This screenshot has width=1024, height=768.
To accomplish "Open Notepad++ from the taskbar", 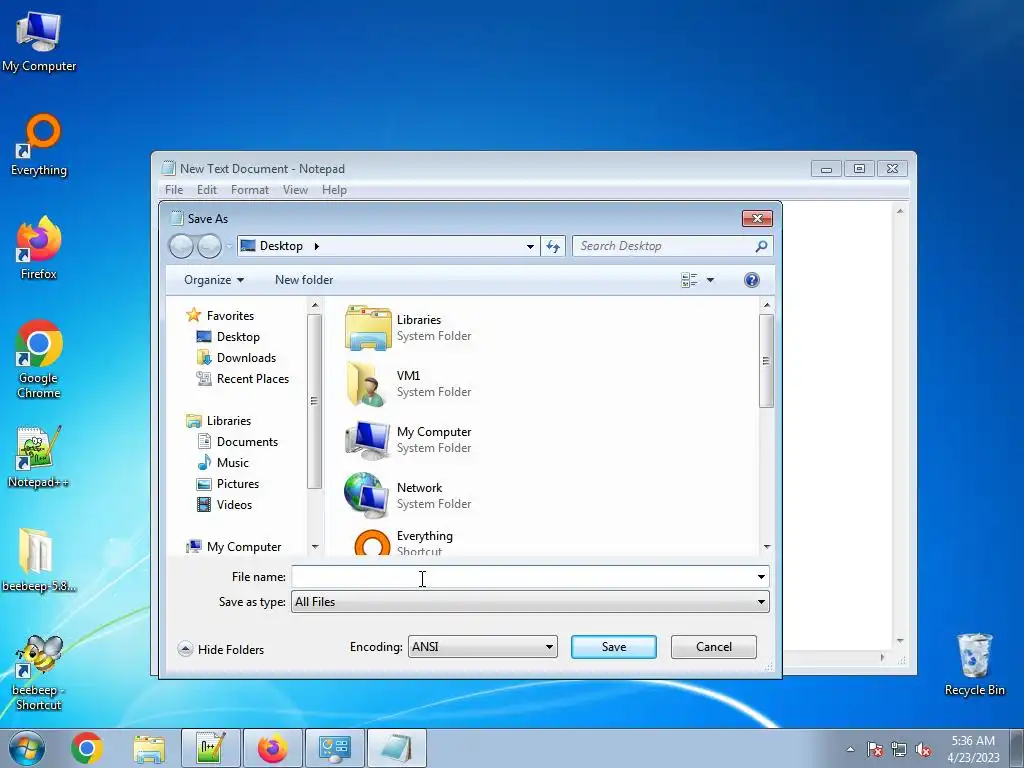I will (x=210, y=748).
